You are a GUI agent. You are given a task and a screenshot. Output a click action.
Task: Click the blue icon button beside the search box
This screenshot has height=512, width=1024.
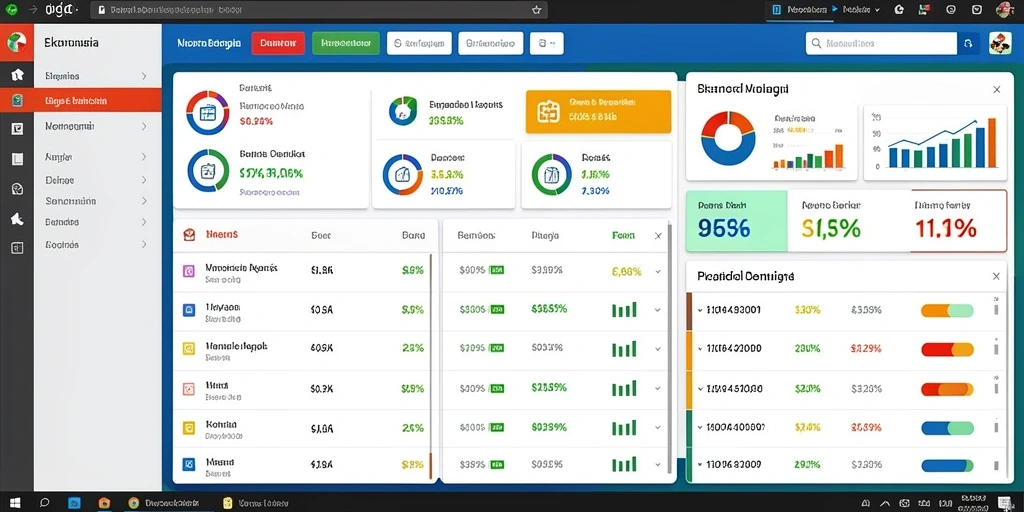968,44
